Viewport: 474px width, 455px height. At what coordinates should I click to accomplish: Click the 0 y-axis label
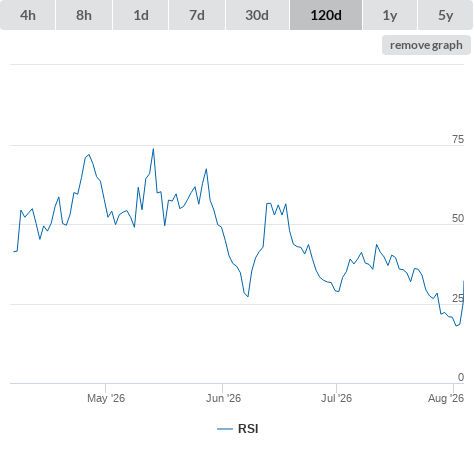tap(461, 377)
